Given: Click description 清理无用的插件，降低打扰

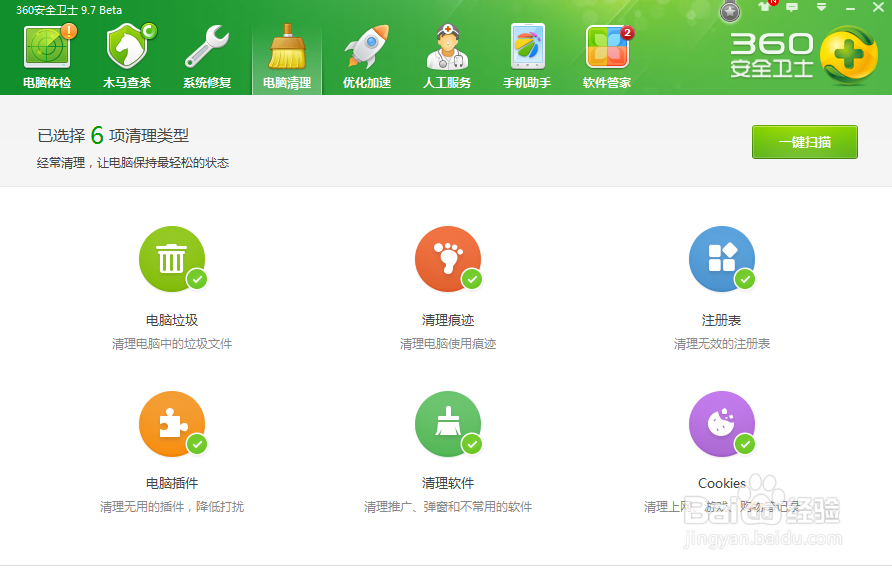Looking at the screenshot, I should 172,506.
